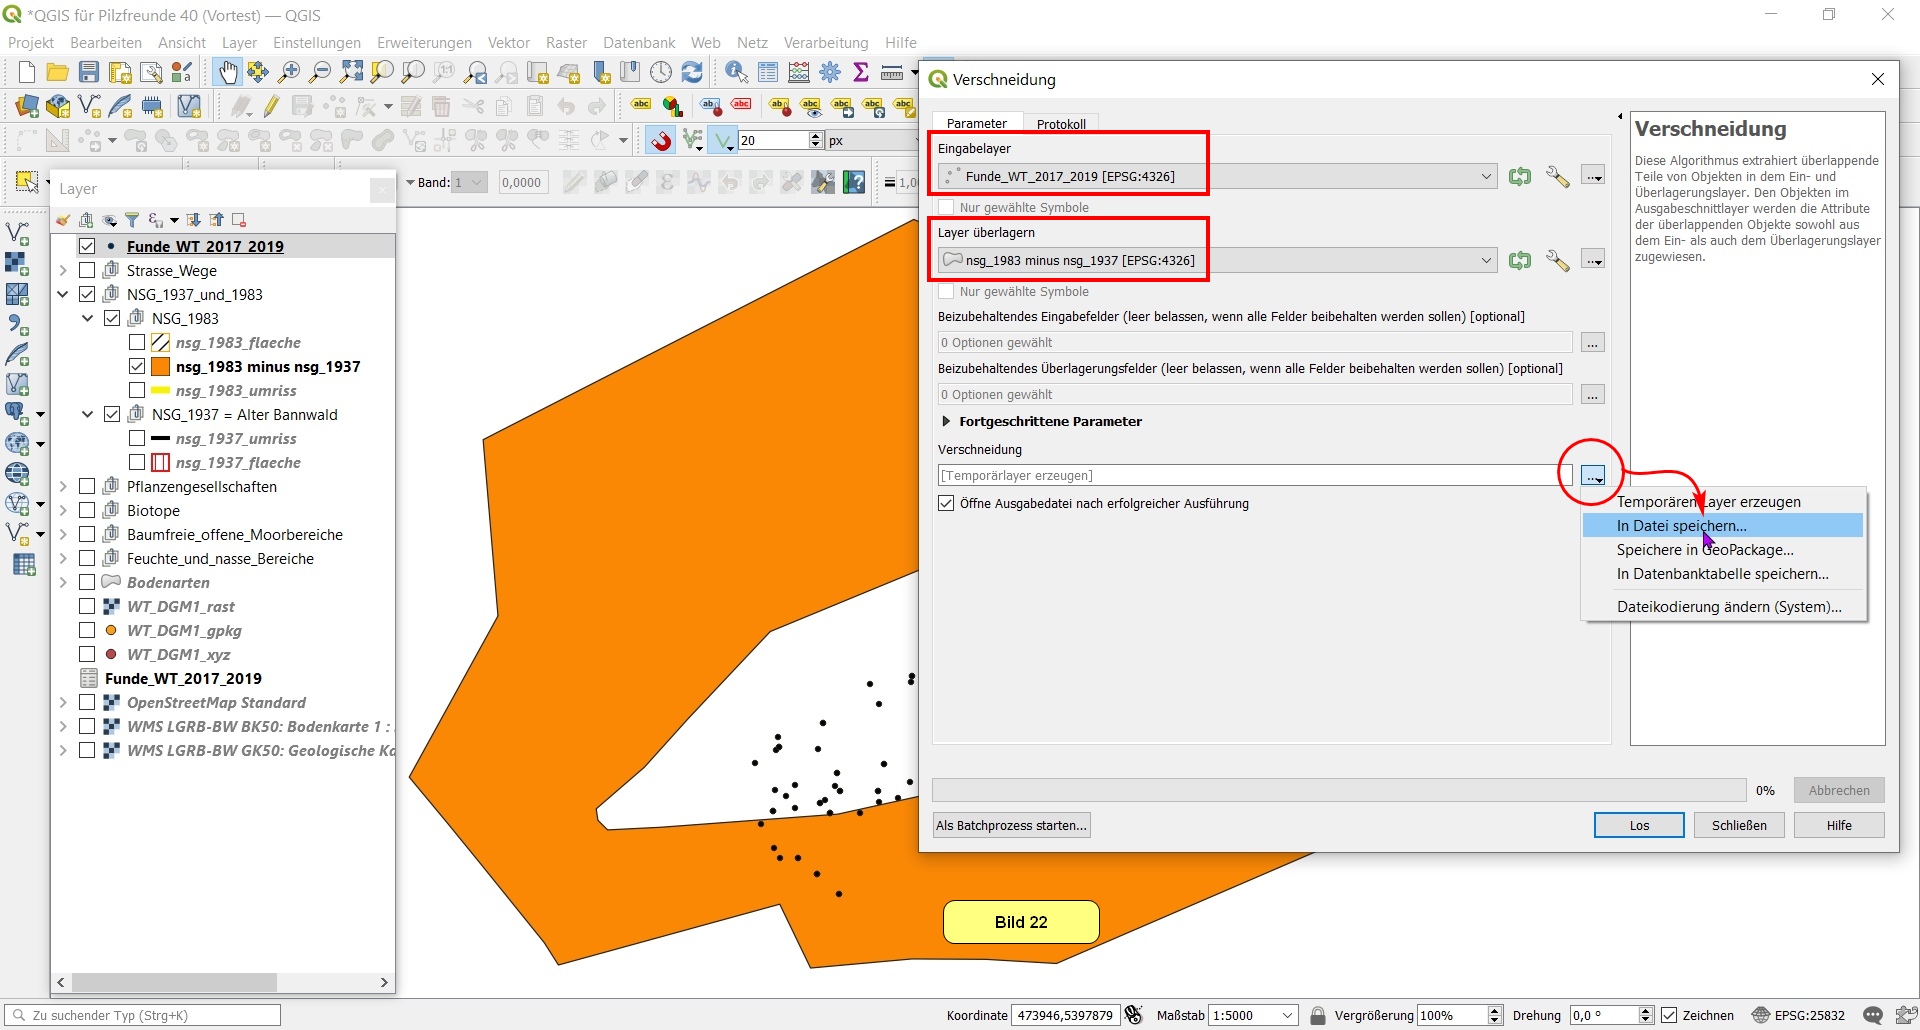Toggle the nsg_1937_flaeche layer checkbox

pos(137,463)
